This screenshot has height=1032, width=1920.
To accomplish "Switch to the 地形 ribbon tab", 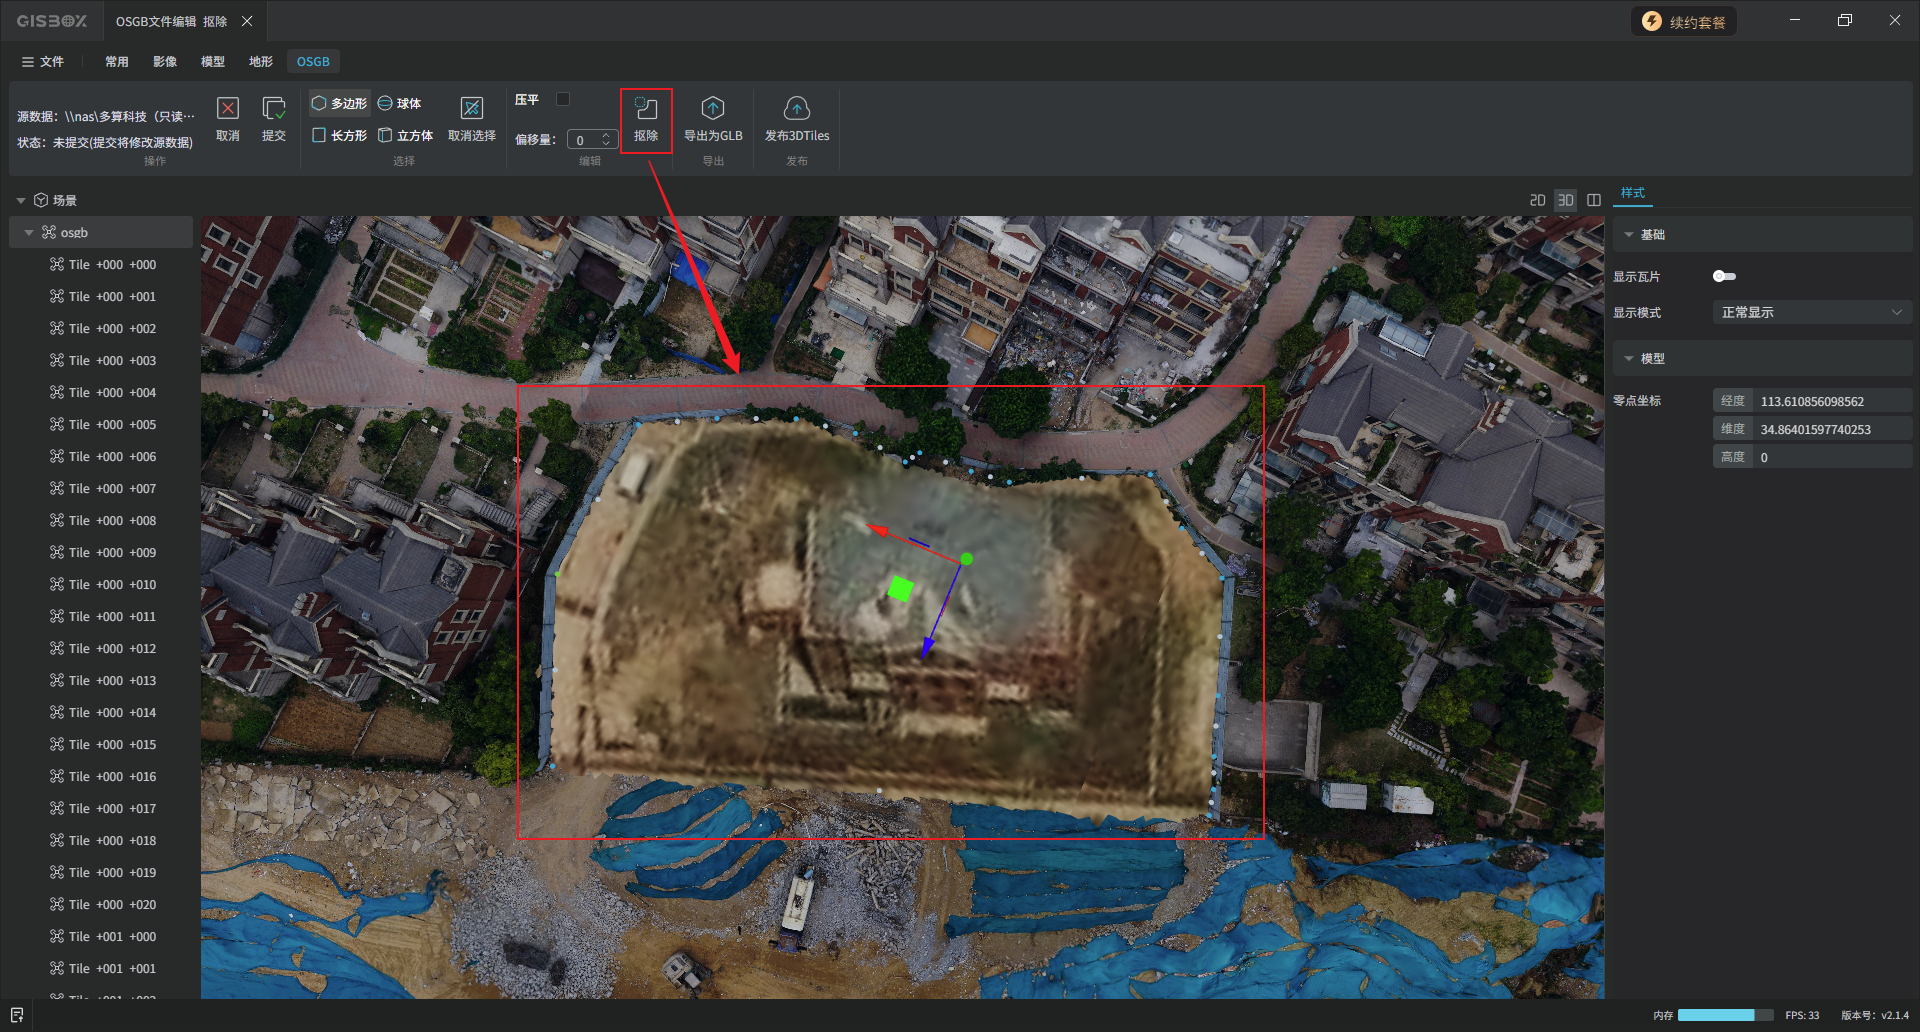I will (260, 61).
